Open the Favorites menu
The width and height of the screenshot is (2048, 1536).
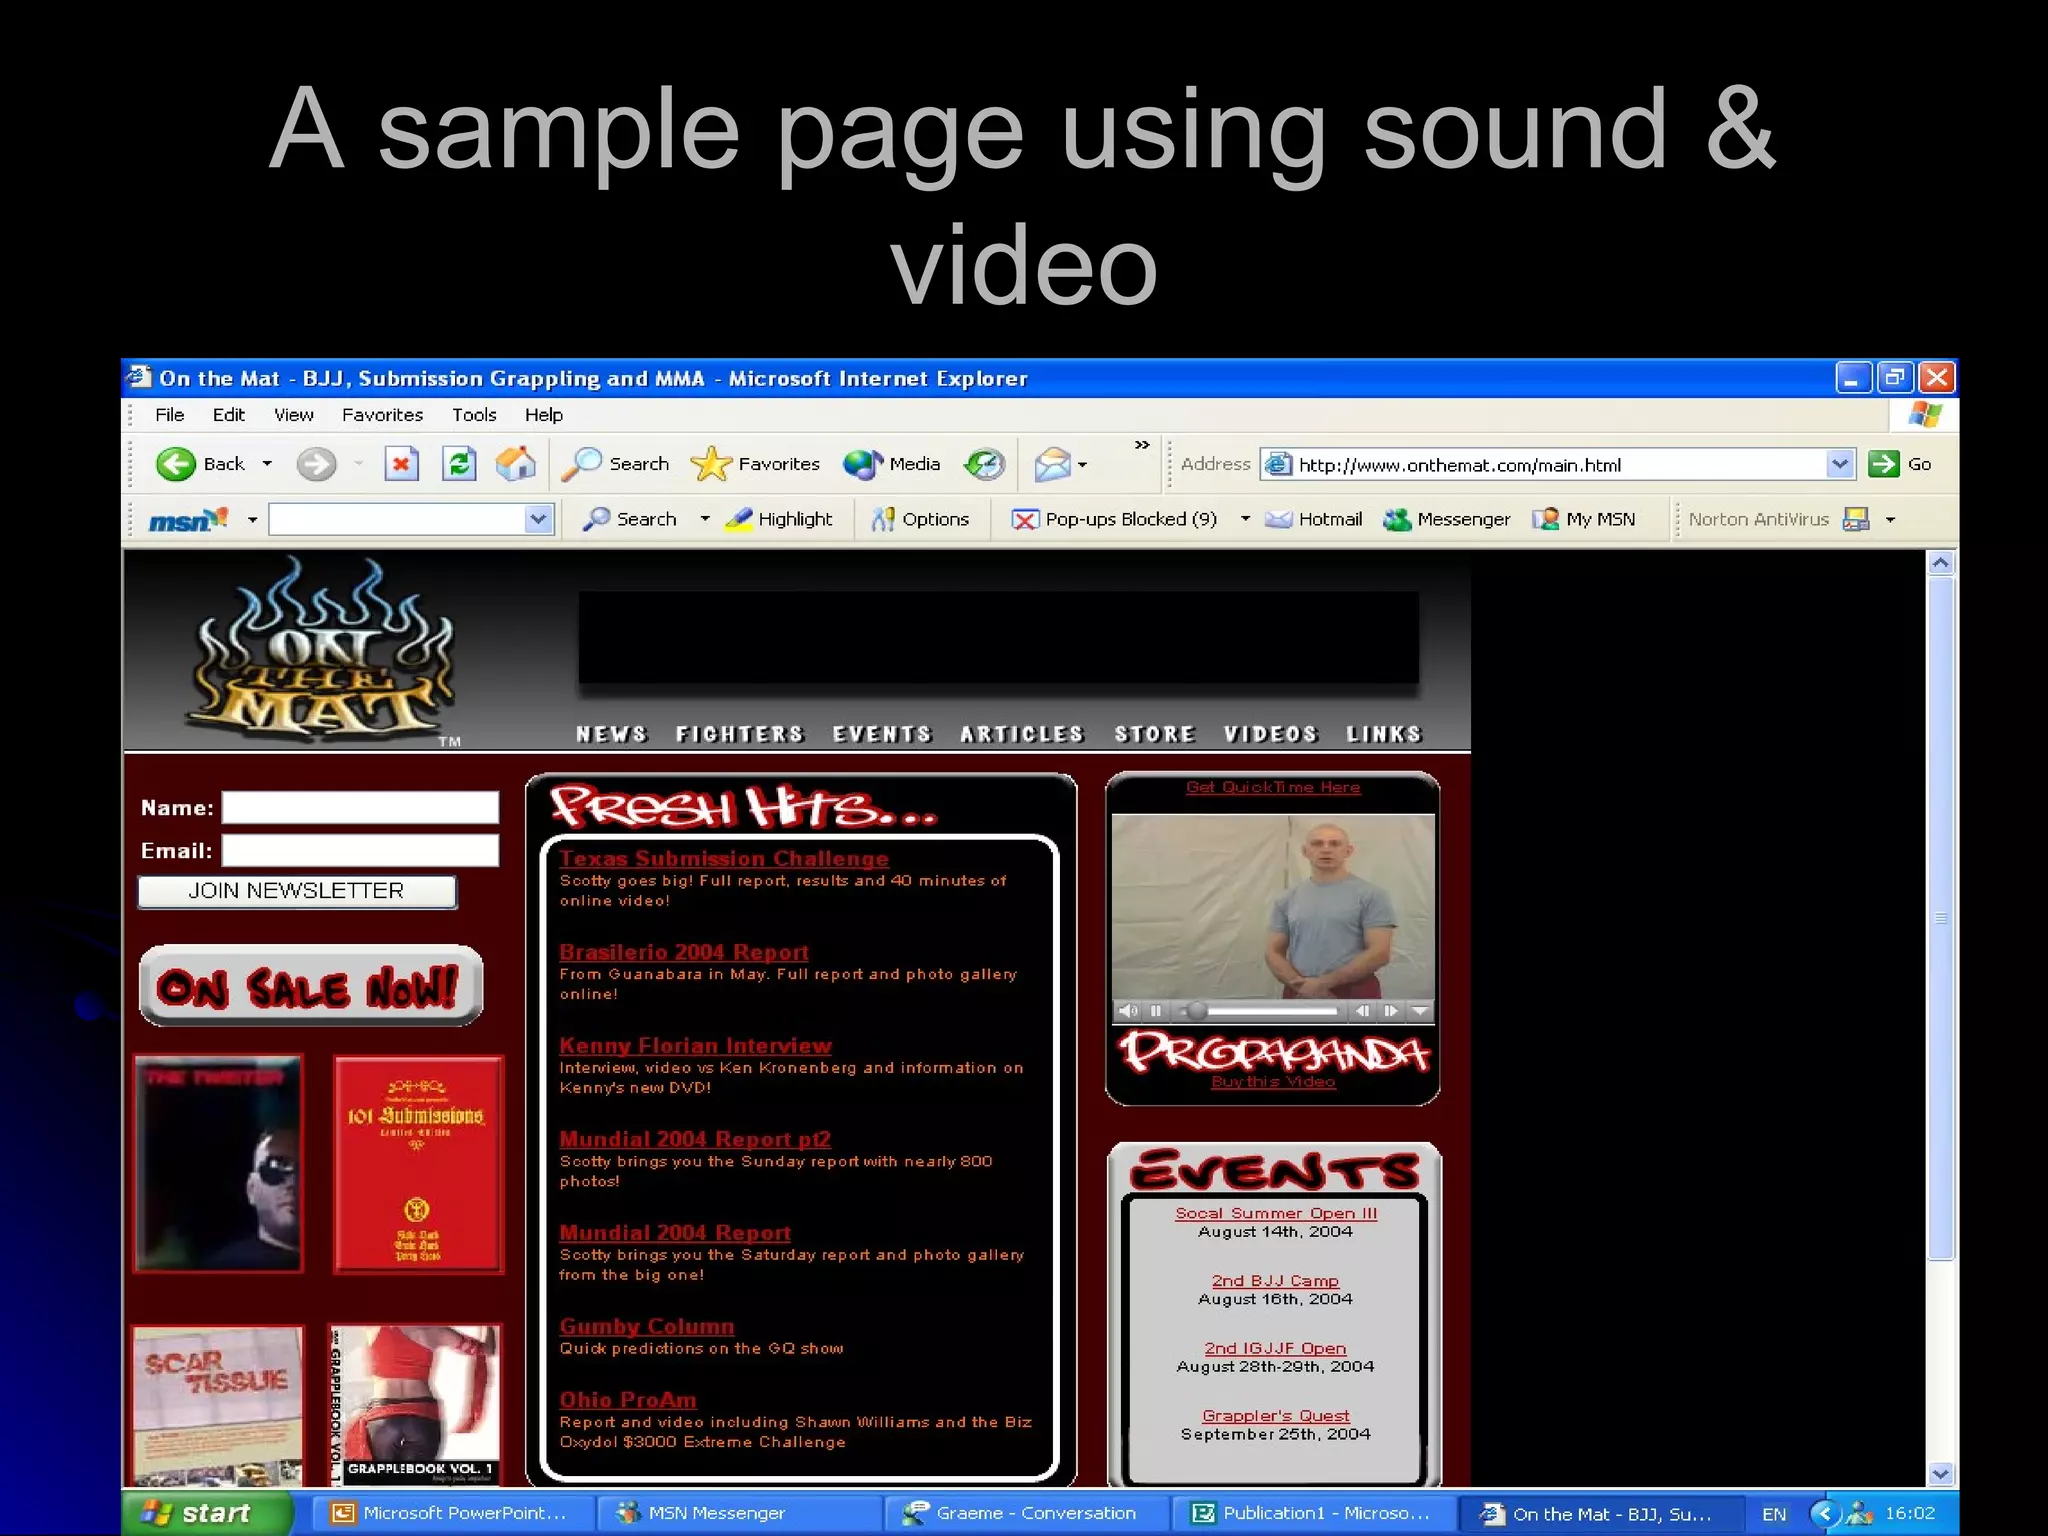[382, 415]
